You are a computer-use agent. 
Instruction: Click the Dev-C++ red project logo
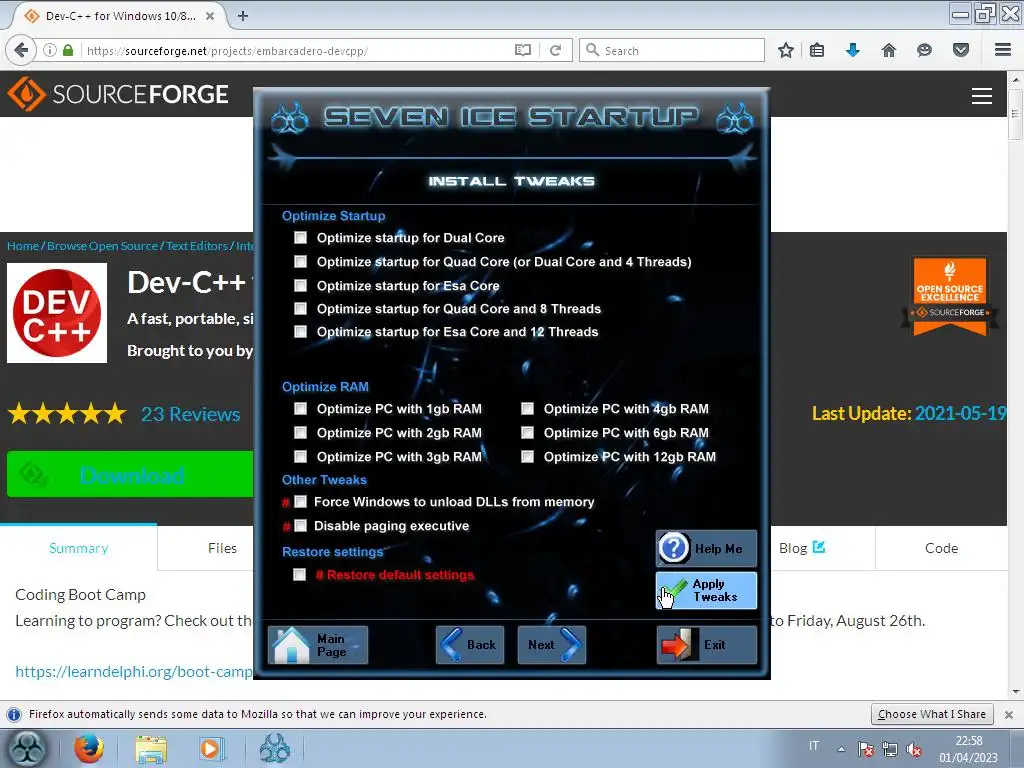[x=57, y=313]
